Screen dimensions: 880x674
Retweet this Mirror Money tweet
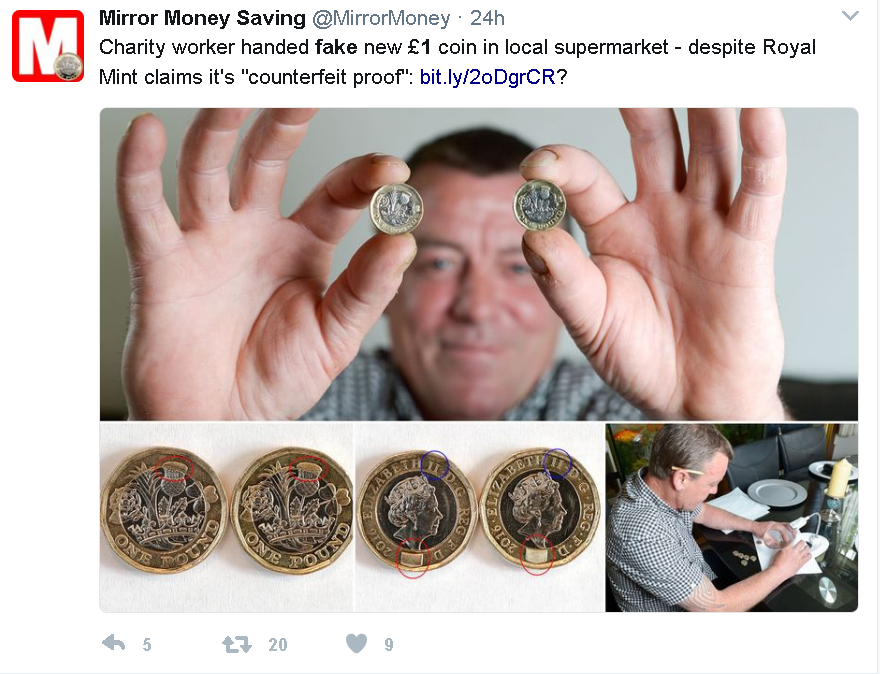pyautogui.click(x=237, y=644)
